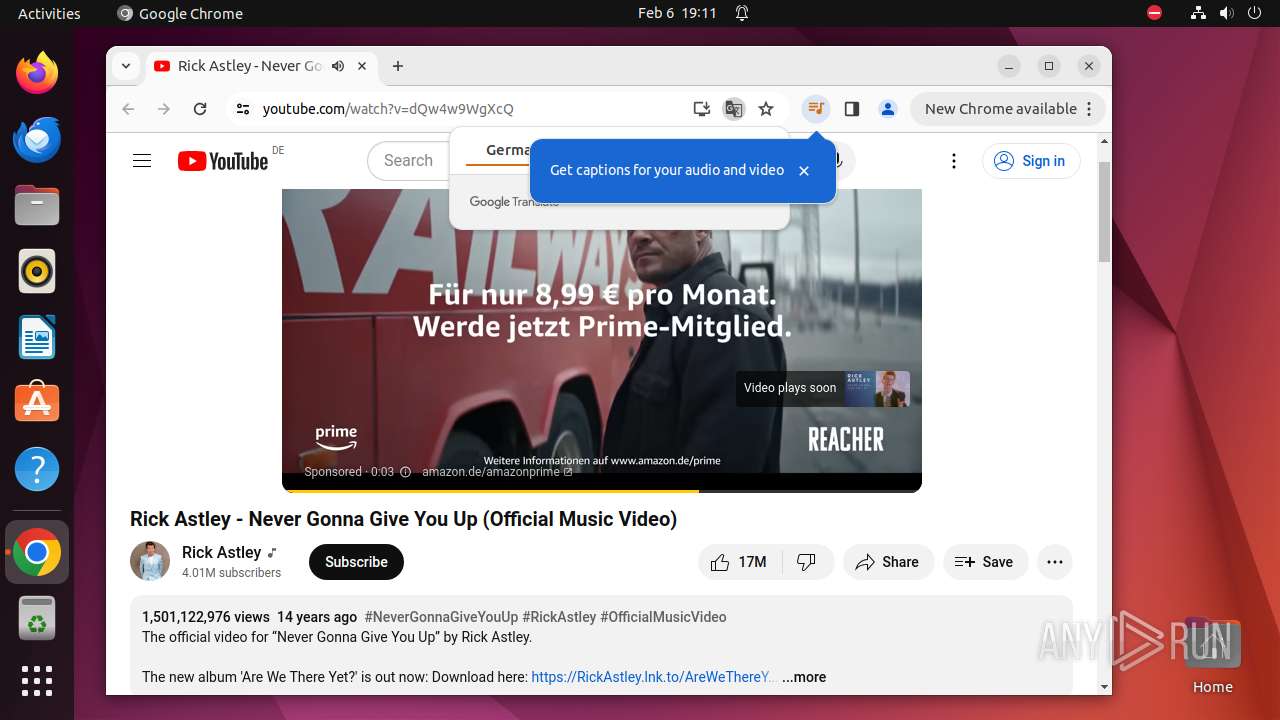The height and width of the screenshot is (720, 1280).
Task: Open Trash from the dock
Action: coord(37,619)
